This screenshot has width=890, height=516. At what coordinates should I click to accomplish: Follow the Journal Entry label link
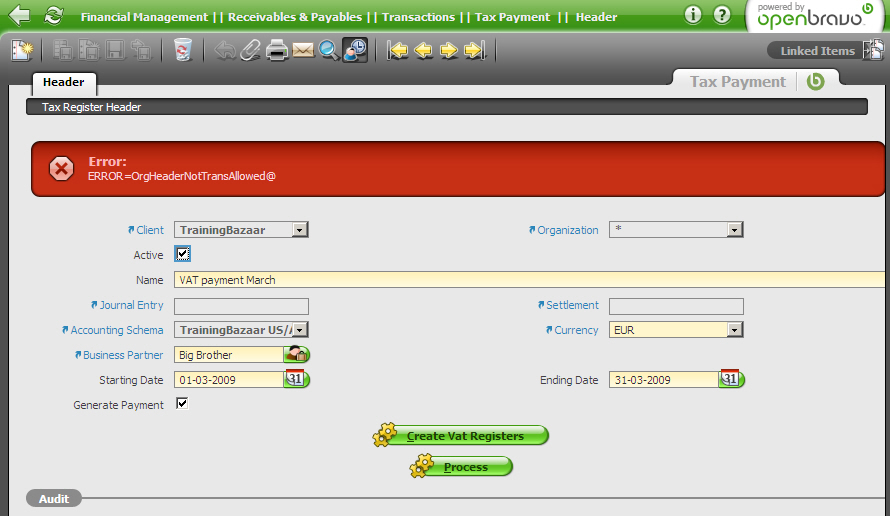pyautogui.click(x=131, y=305)
